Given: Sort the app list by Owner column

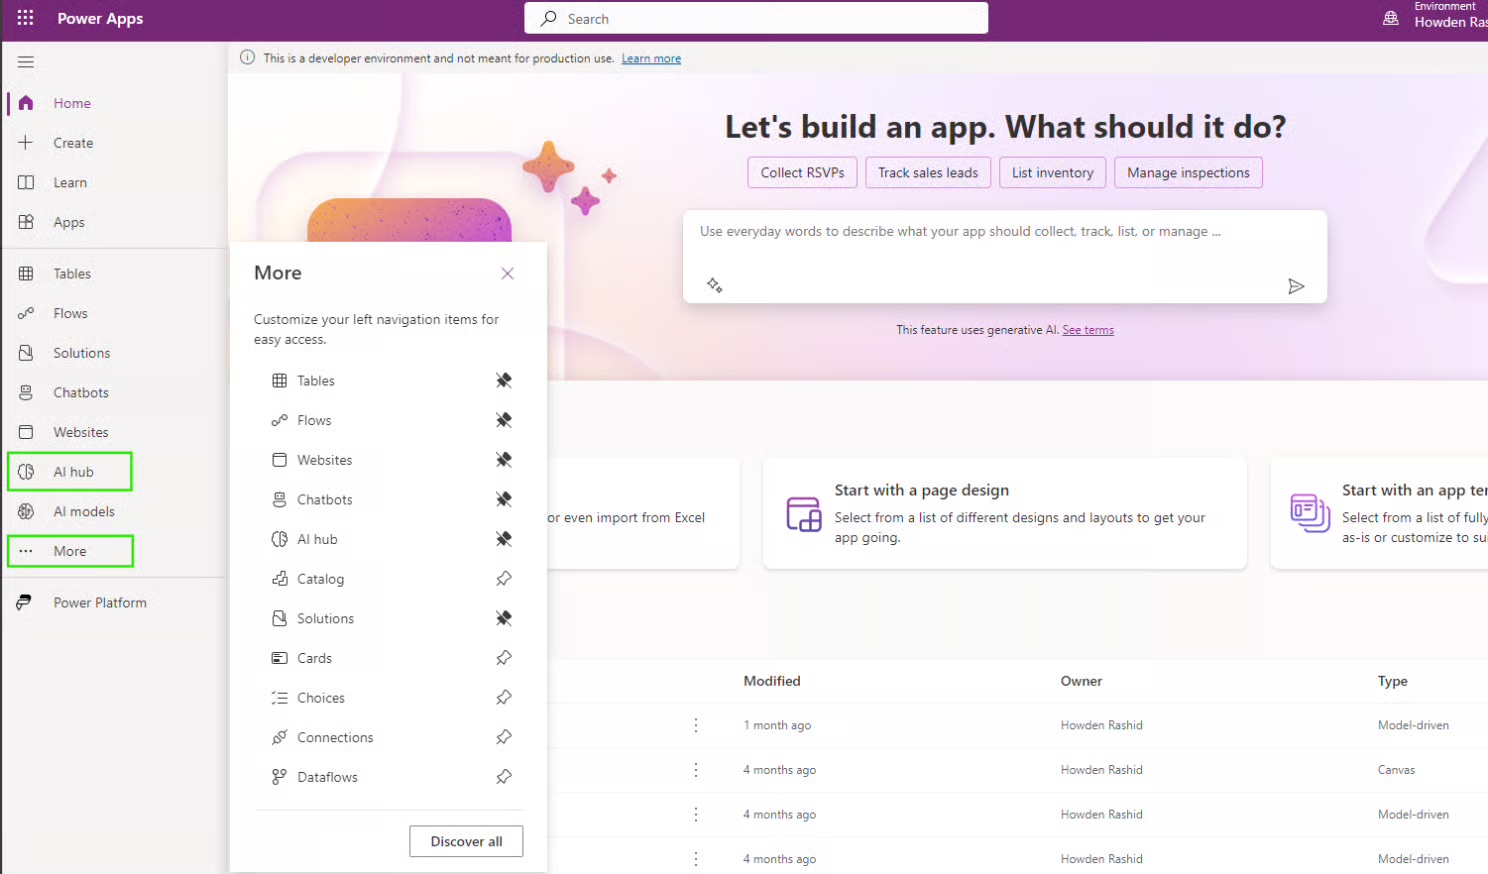Looking at the screenshot, I should click(1081, 681).
